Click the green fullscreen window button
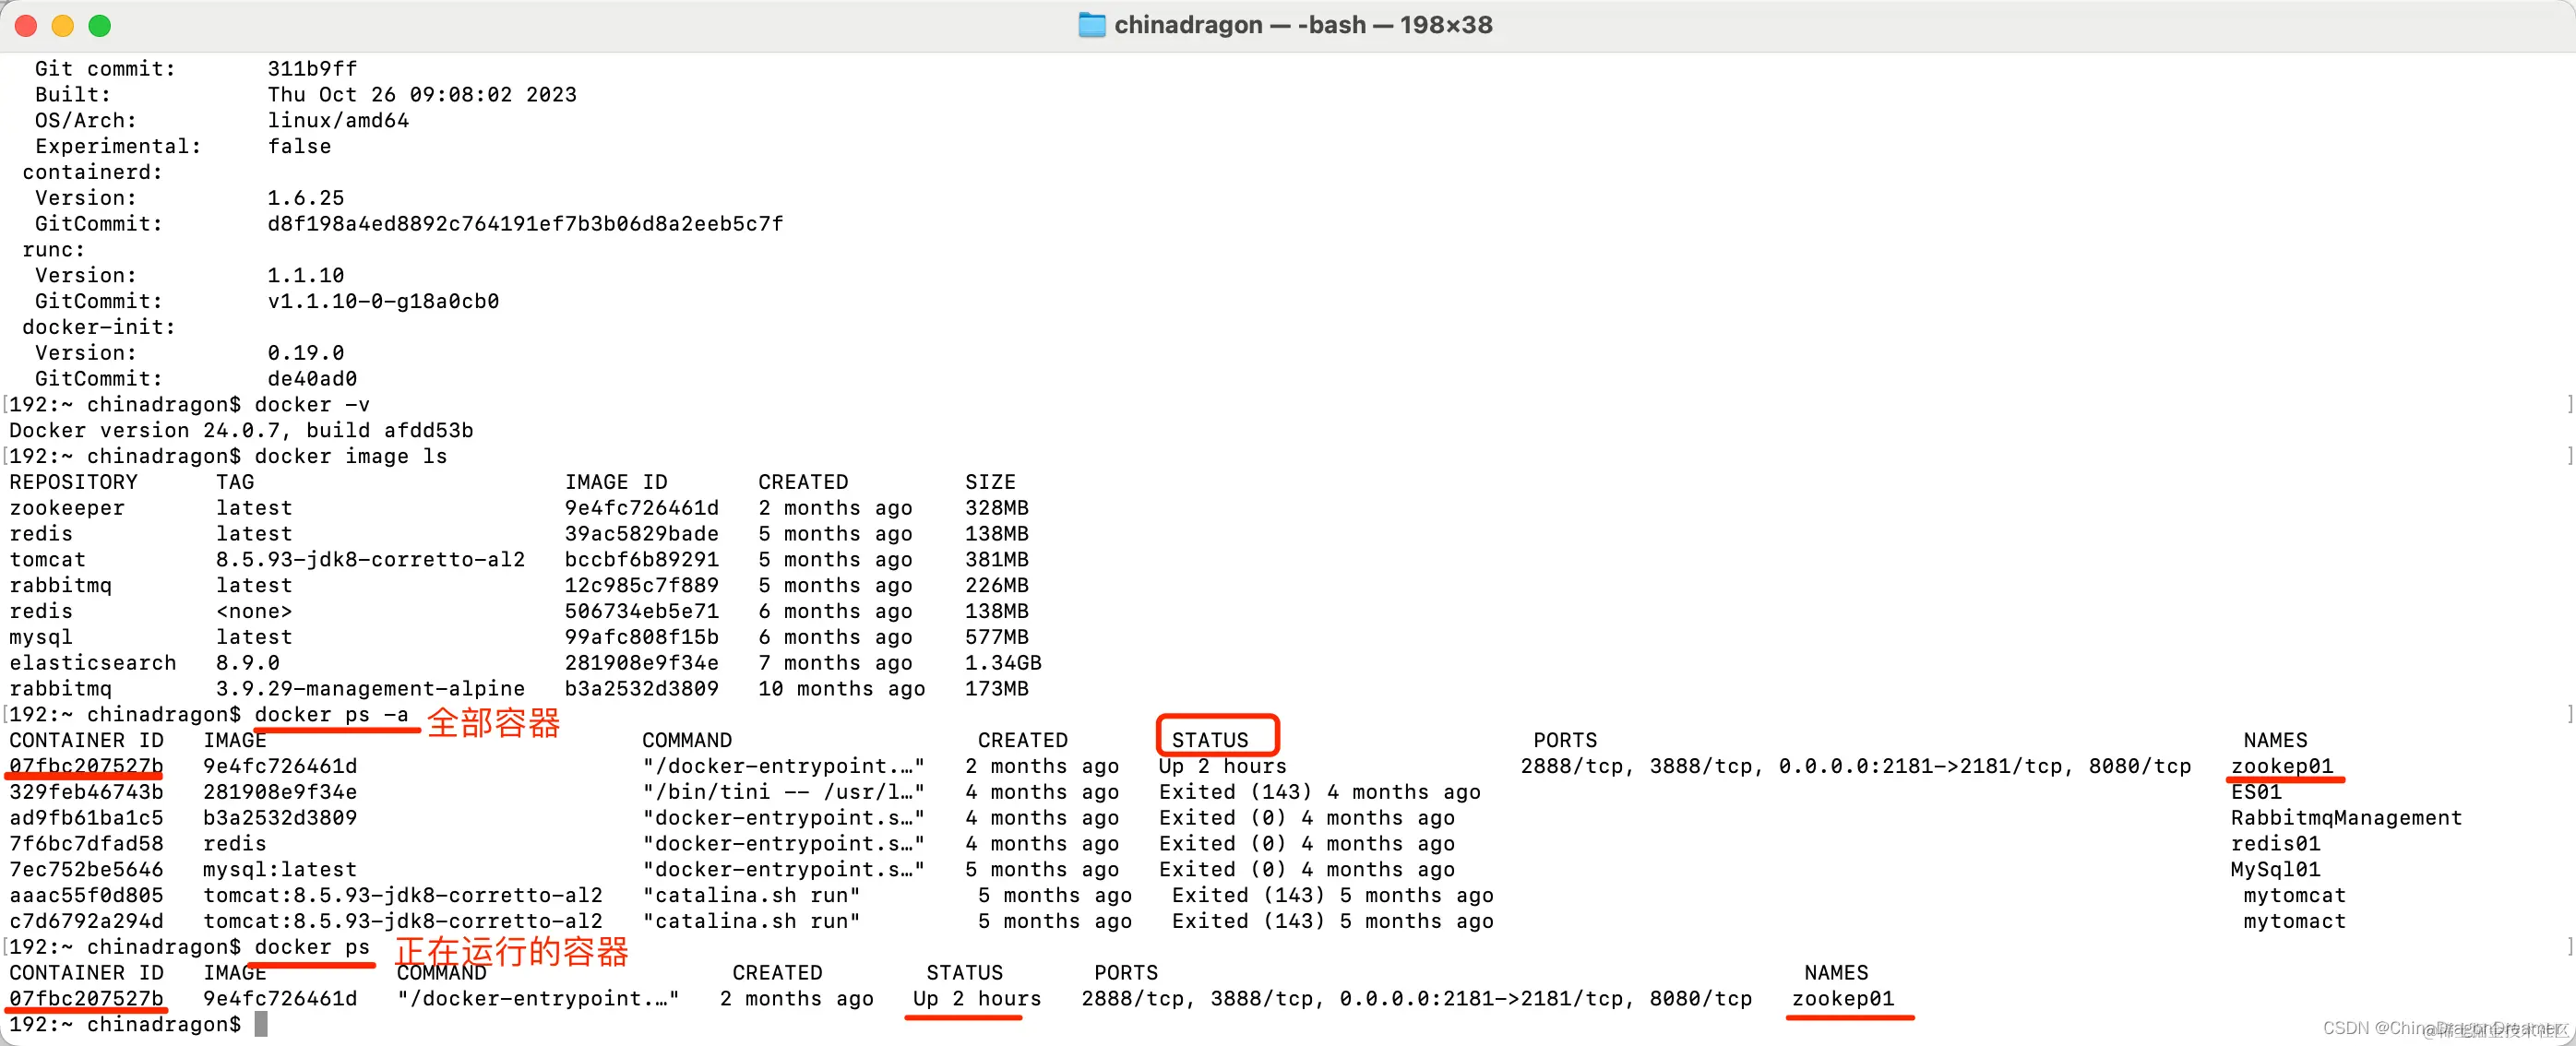2576x1046 pixels. [x=99, y=26]
